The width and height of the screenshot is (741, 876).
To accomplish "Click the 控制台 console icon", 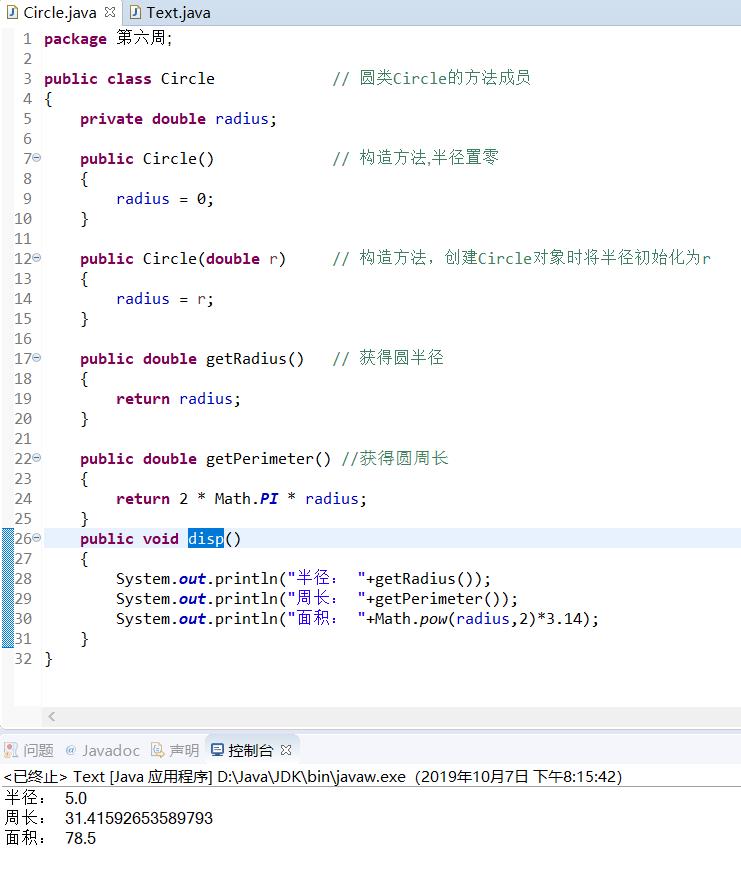I will coord(217,750).
